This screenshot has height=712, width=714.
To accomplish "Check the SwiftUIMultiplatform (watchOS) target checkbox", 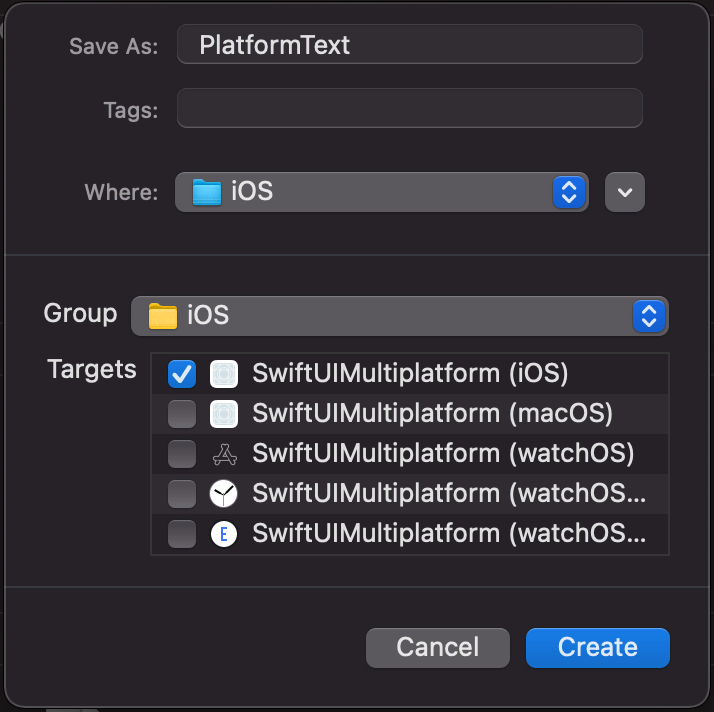I will click(x=182, y=454).
